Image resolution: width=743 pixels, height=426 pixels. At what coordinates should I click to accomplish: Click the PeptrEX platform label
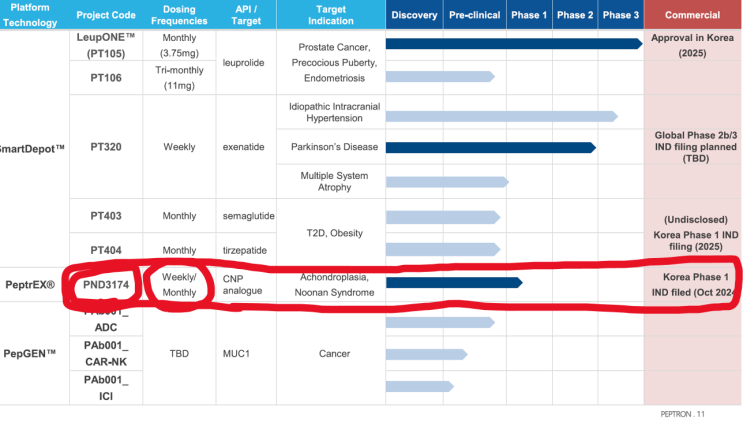(30, 285)
